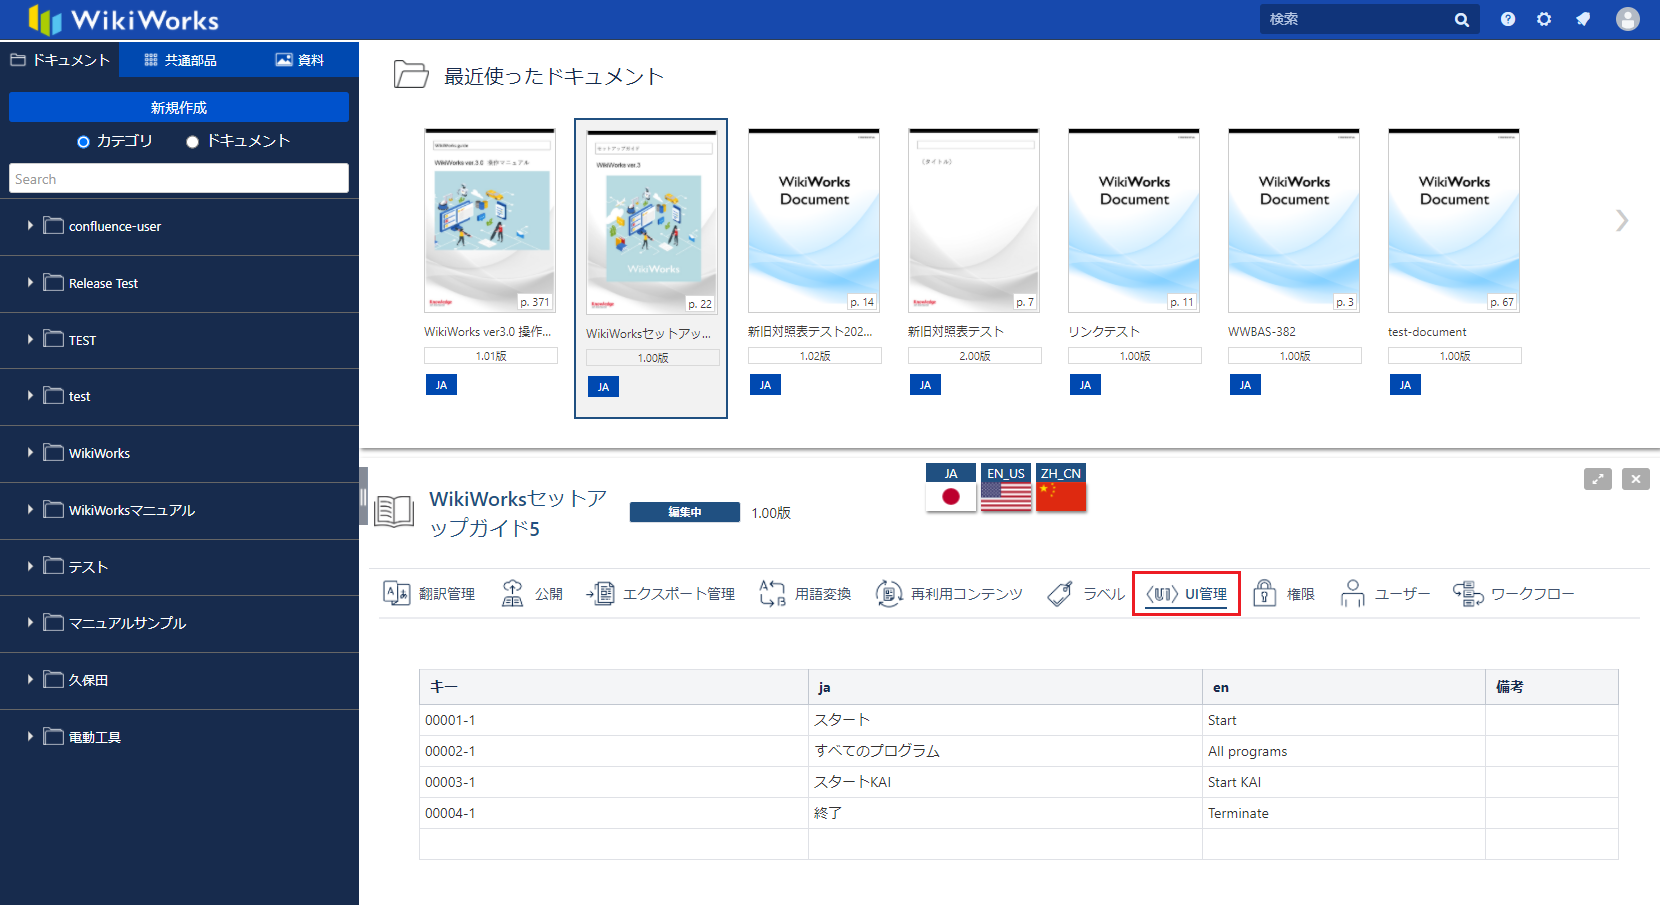Viewport: 1660px width, 905px height.
Task: Open ラベル label tool
Action: pos(1086,594)
